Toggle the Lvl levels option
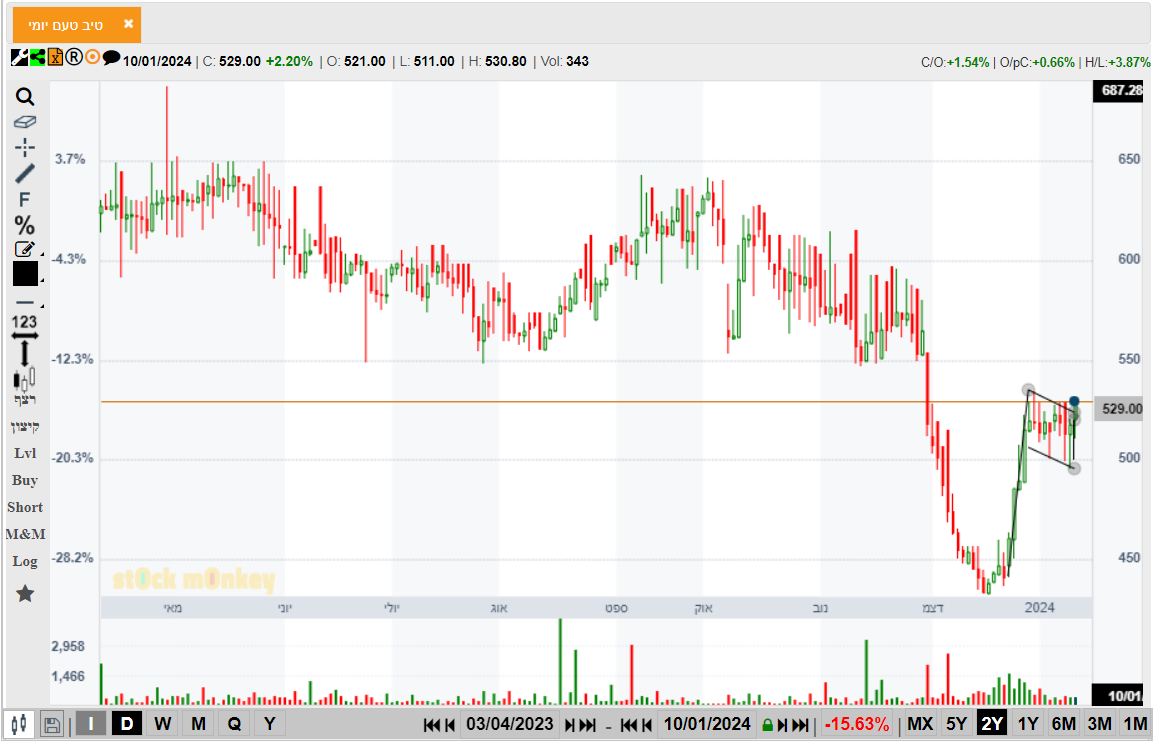 point(25,454)
